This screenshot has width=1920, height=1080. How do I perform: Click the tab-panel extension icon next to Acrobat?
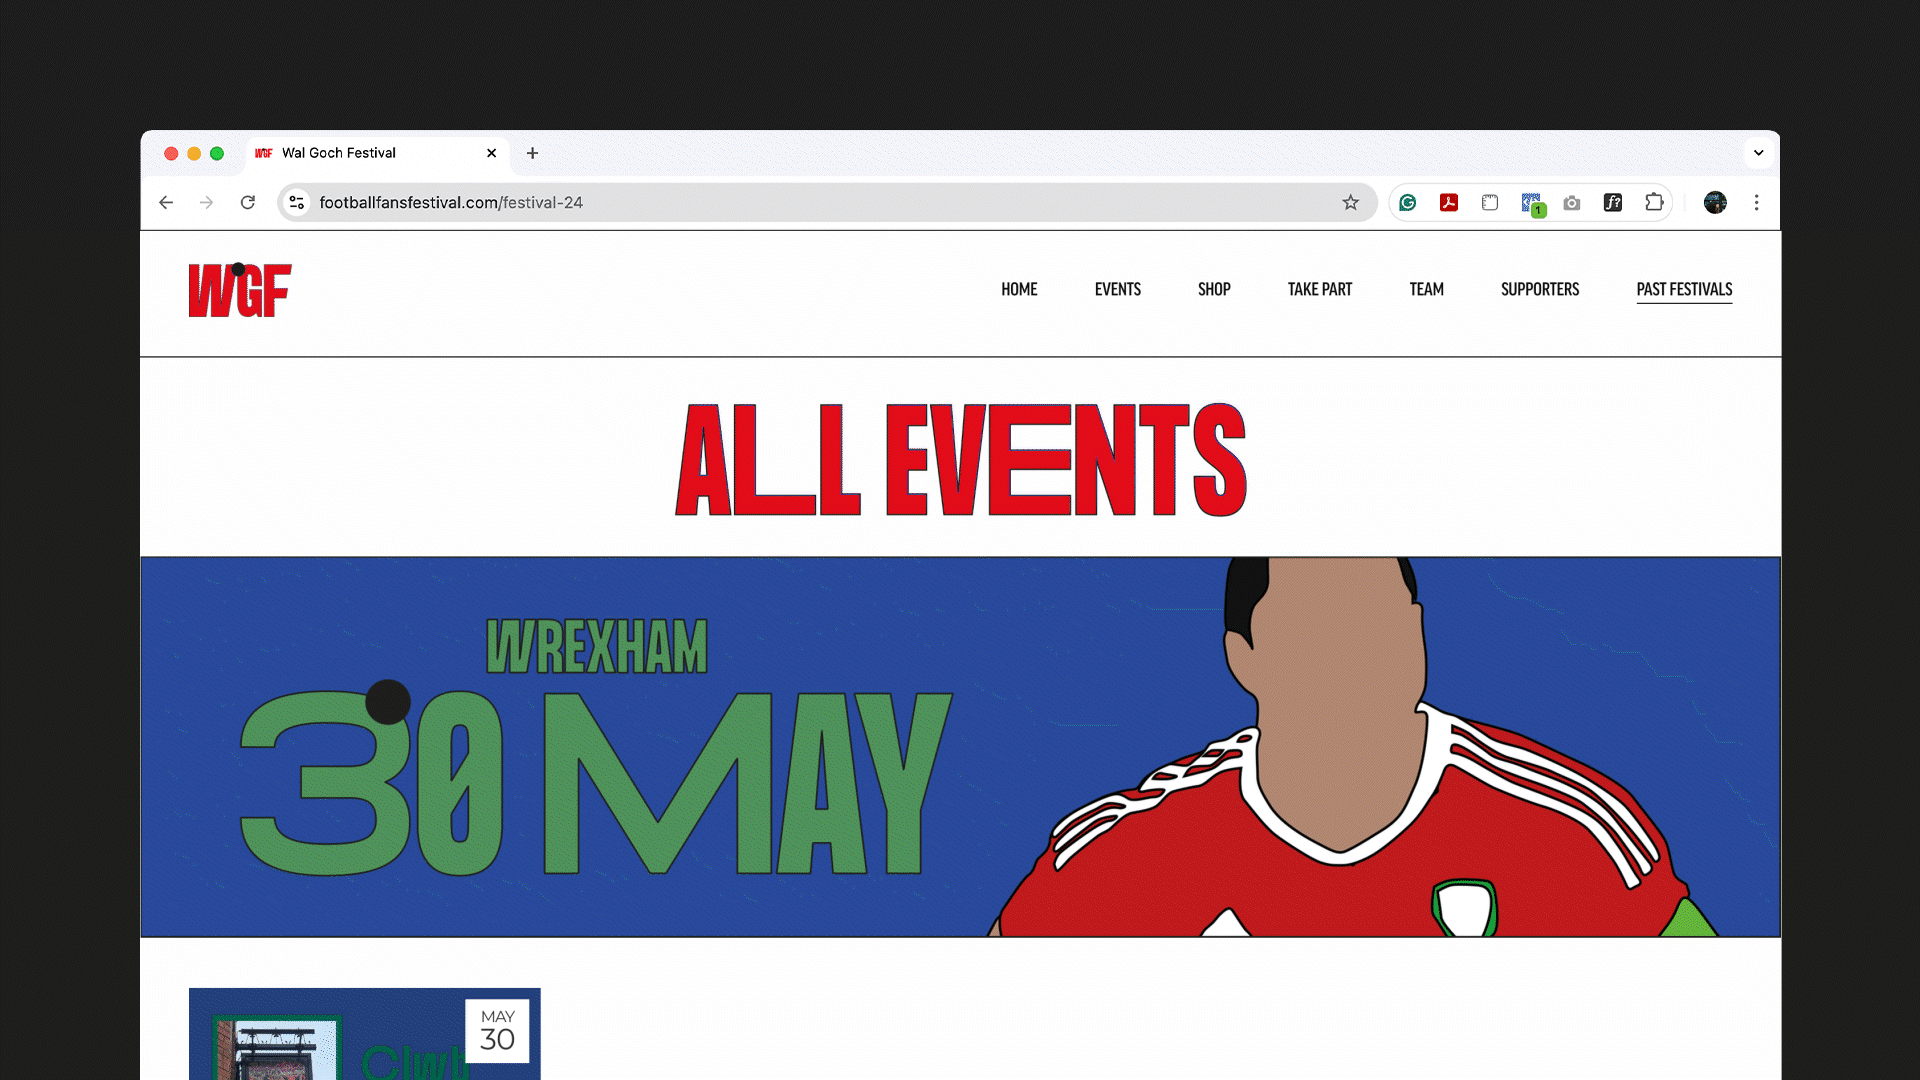[1490, 203]
